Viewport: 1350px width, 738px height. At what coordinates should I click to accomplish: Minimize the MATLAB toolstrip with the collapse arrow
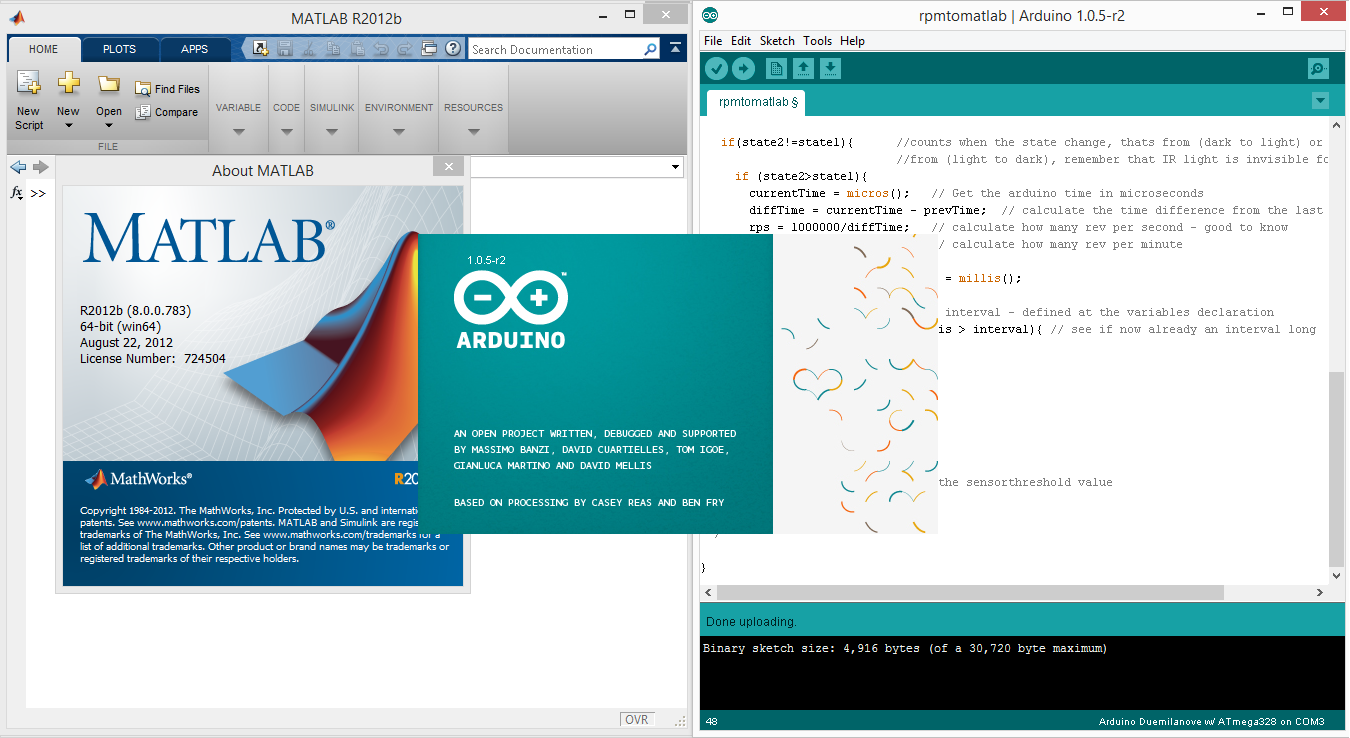coord(675,48)
